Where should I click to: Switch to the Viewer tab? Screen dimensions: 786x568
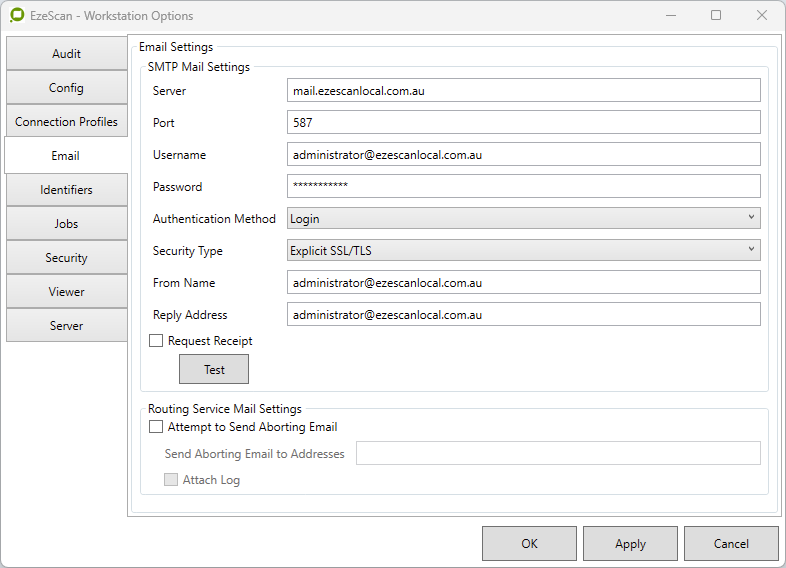tap(66, 292)
